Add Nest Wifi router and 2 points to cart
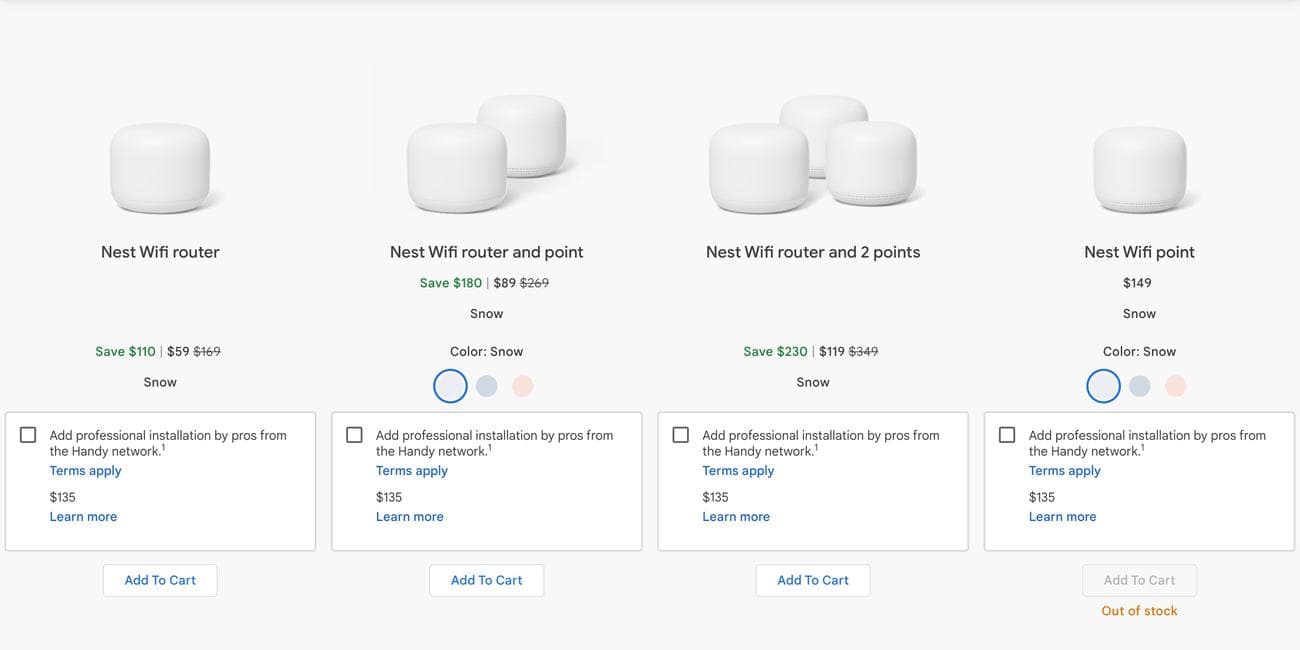This screenshot has width=1300, height=650. [813, 580]
